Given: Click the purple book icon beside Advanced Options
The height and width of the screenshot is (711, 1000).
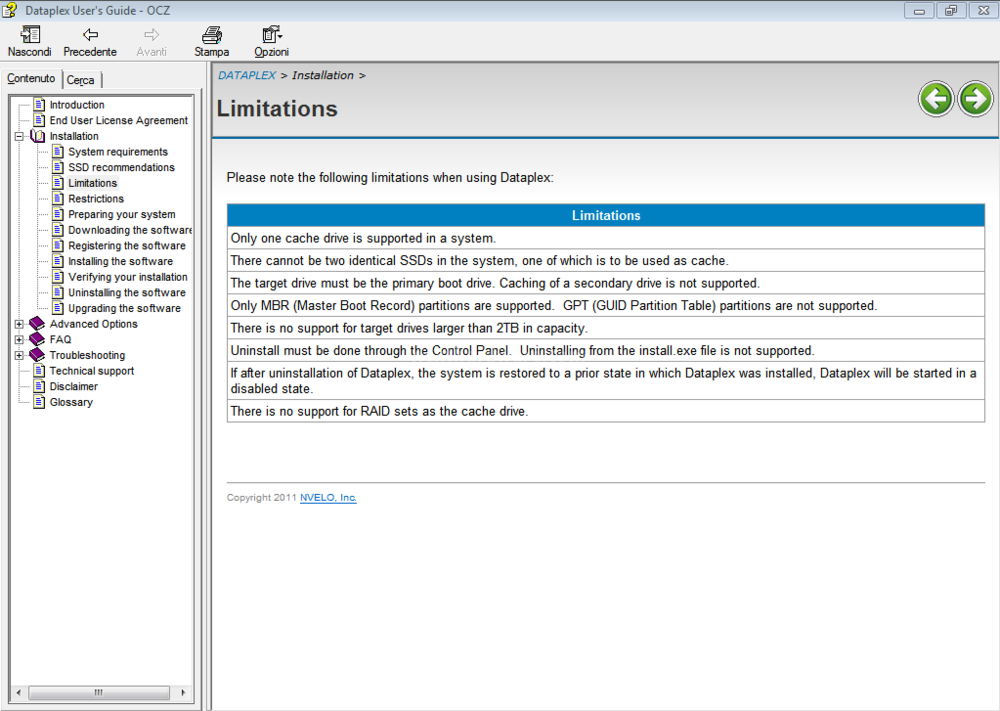Looking at the screenshot, I should pos(38,324).
